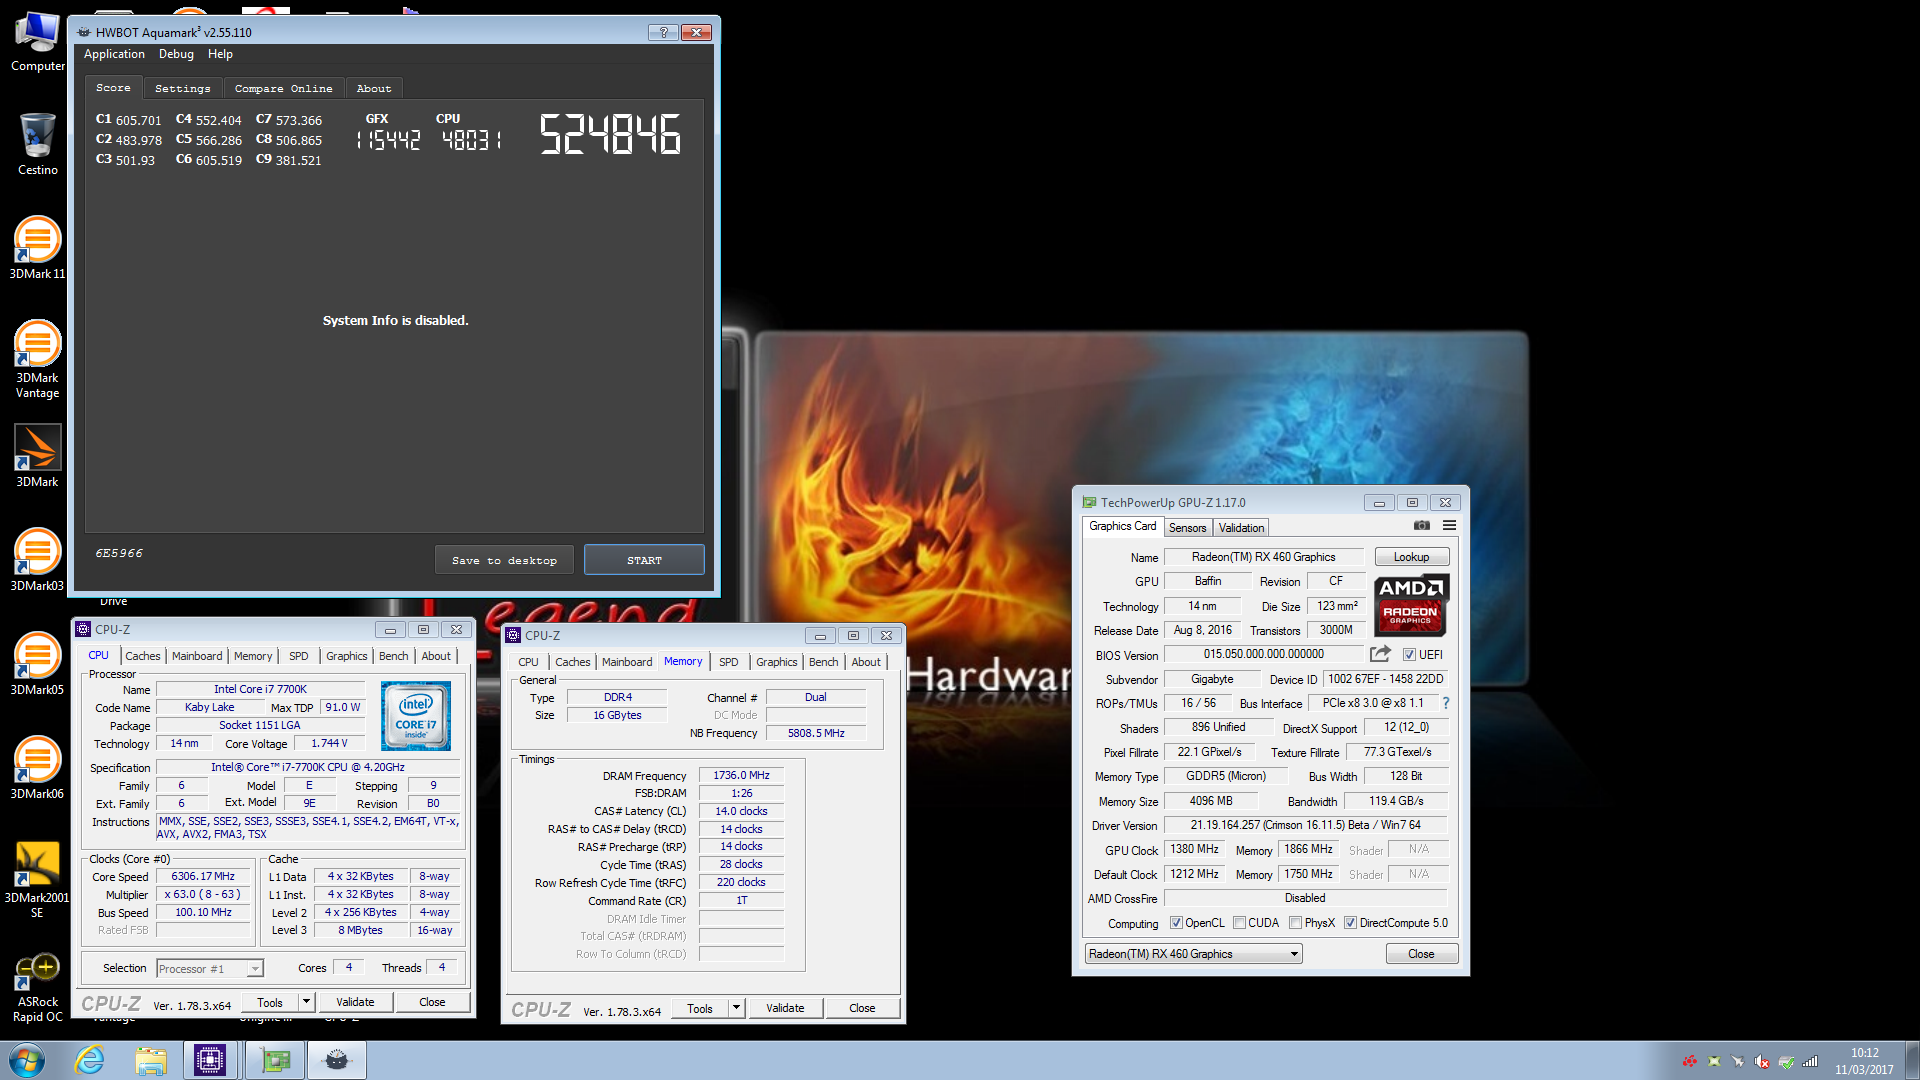Viewport: 1920px width, 1080px height.
Task: Click GPU-Z screenshot camera icon
Action: pyautogui.click(x=1422, y=526)
